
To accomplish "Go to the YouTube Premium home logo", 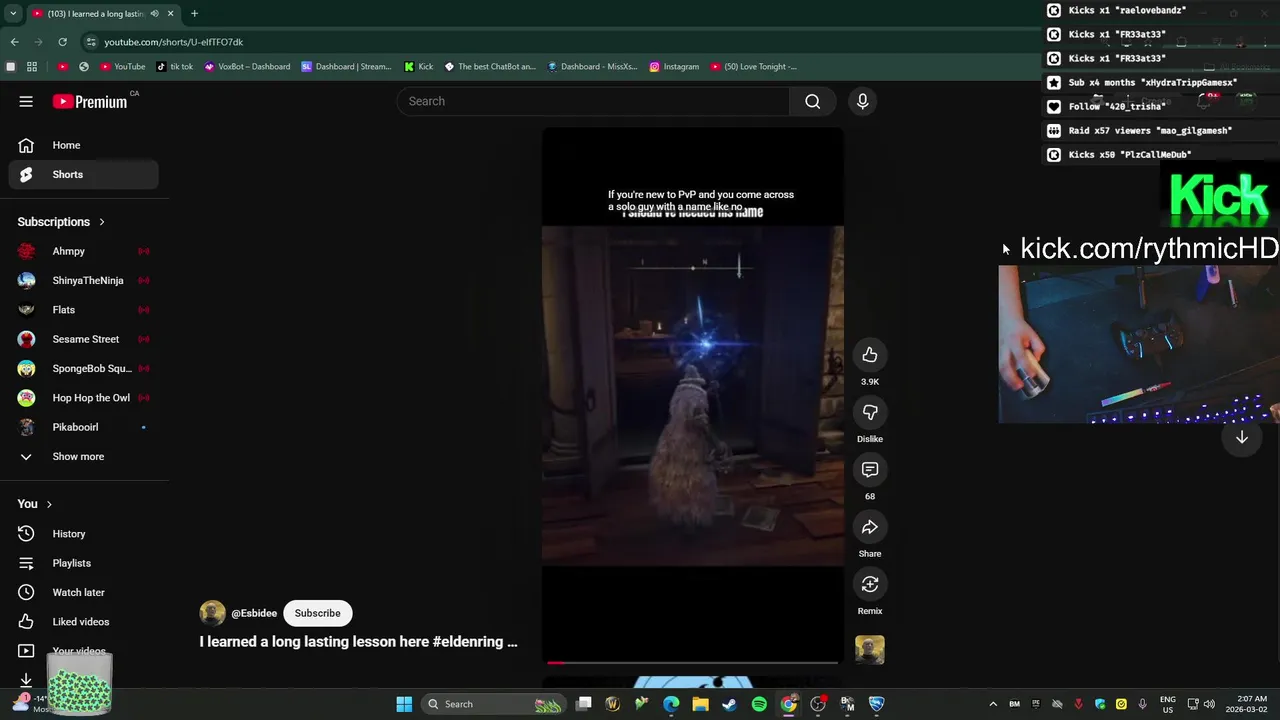I will pyautogui.click(x=90, y=101).
